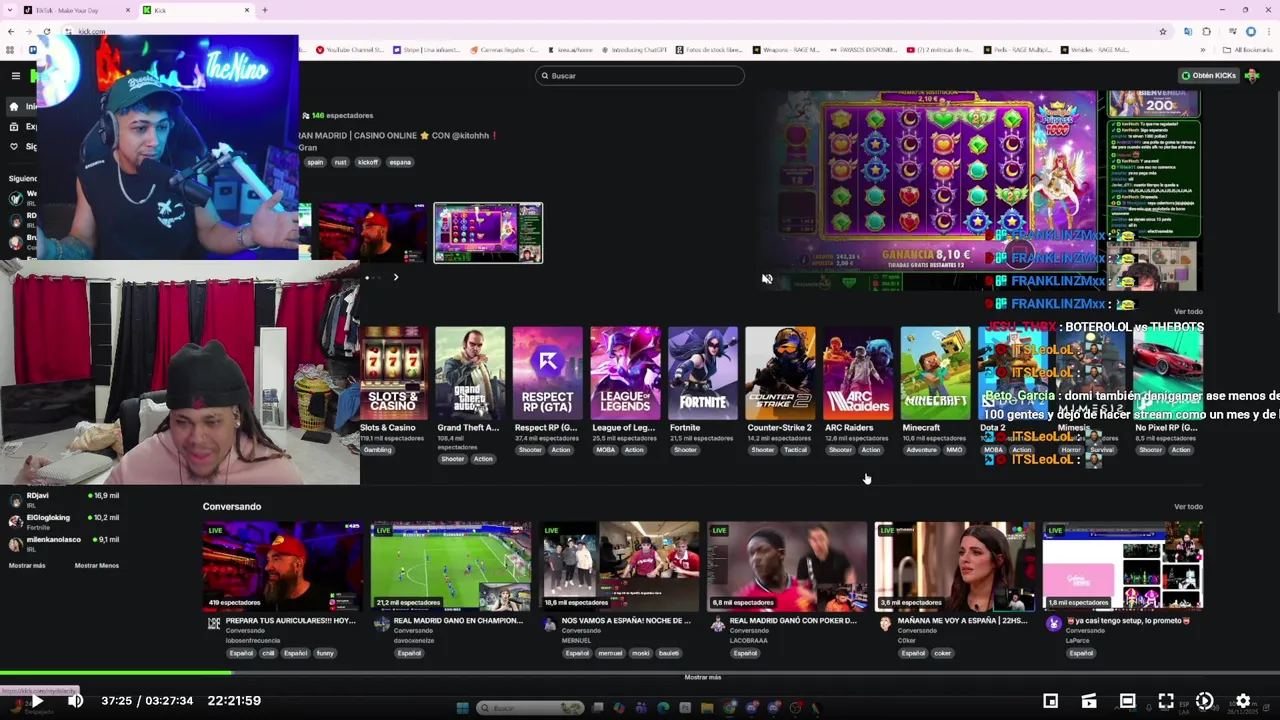Unmute the featured stream speaker icon
The width and height of the screenshot is (1280, 720).
(767, 280)
